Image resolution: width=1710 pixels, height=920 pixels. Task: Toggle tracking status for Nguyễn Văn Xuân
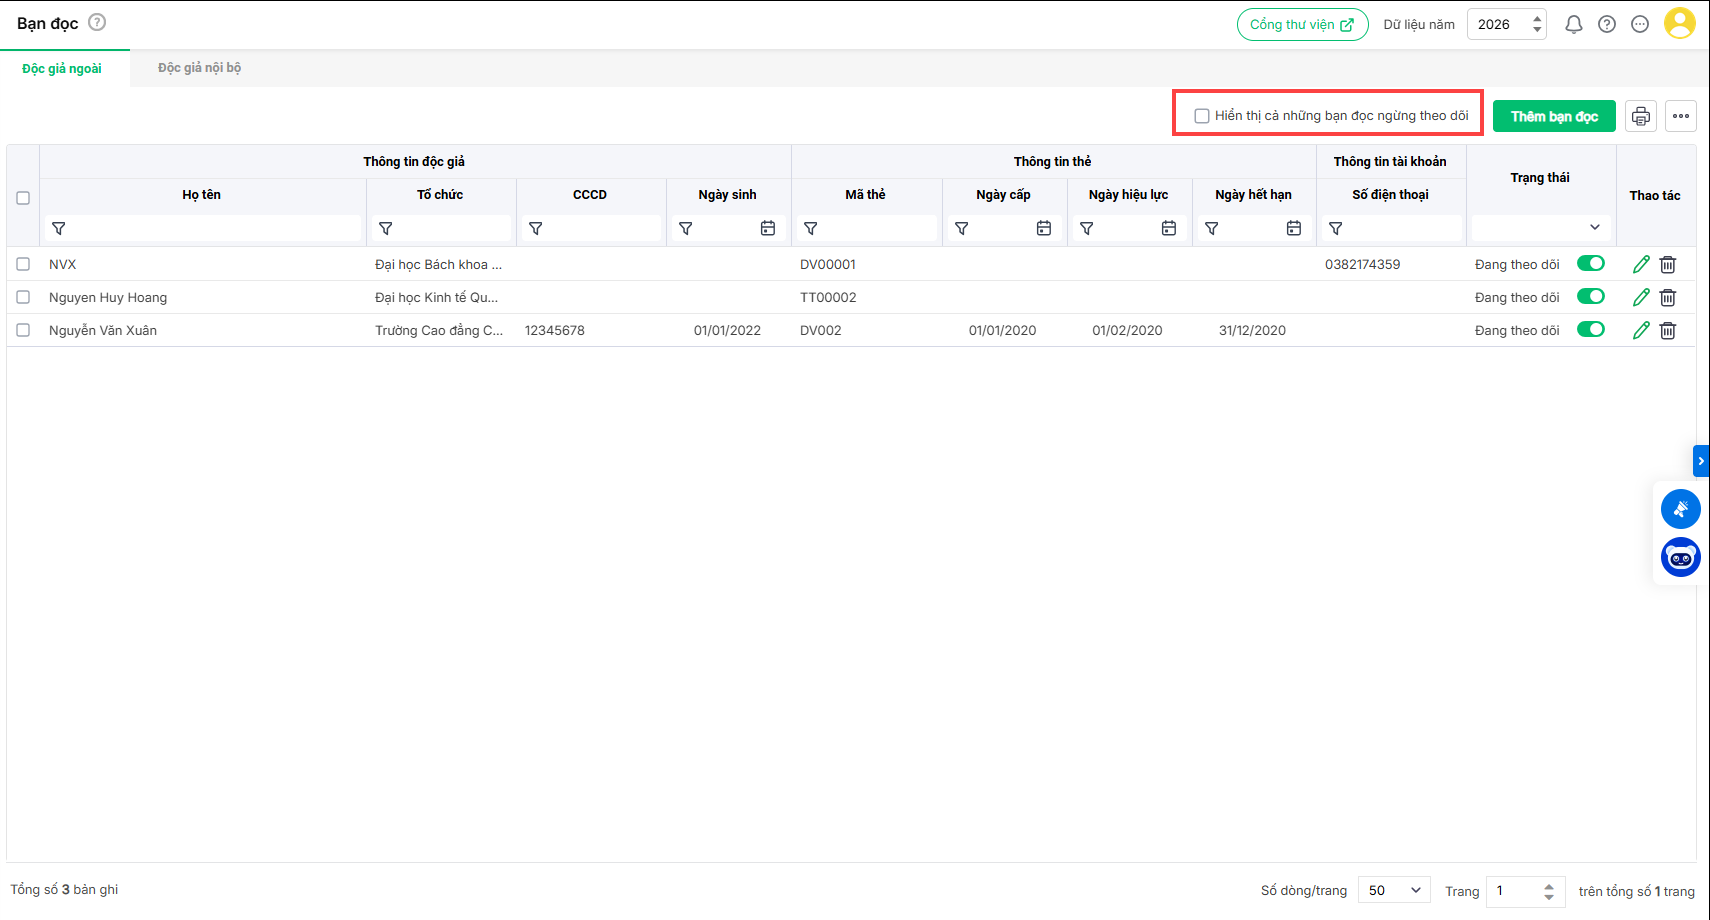[1590, 330]
